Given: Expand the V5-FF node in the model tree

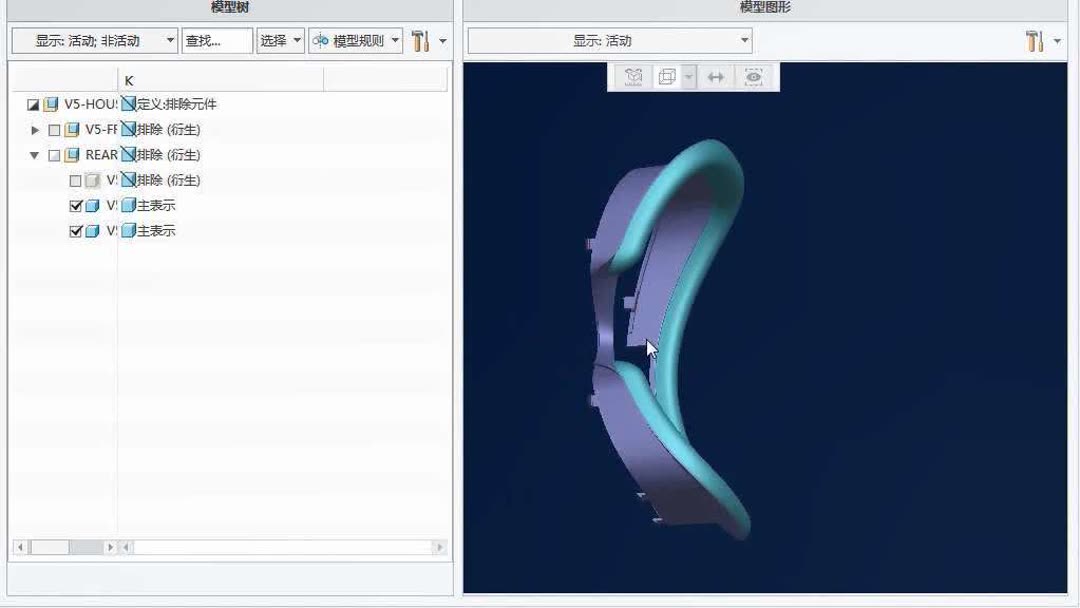Looking at the screenshot, I should [x=33, y=129].
